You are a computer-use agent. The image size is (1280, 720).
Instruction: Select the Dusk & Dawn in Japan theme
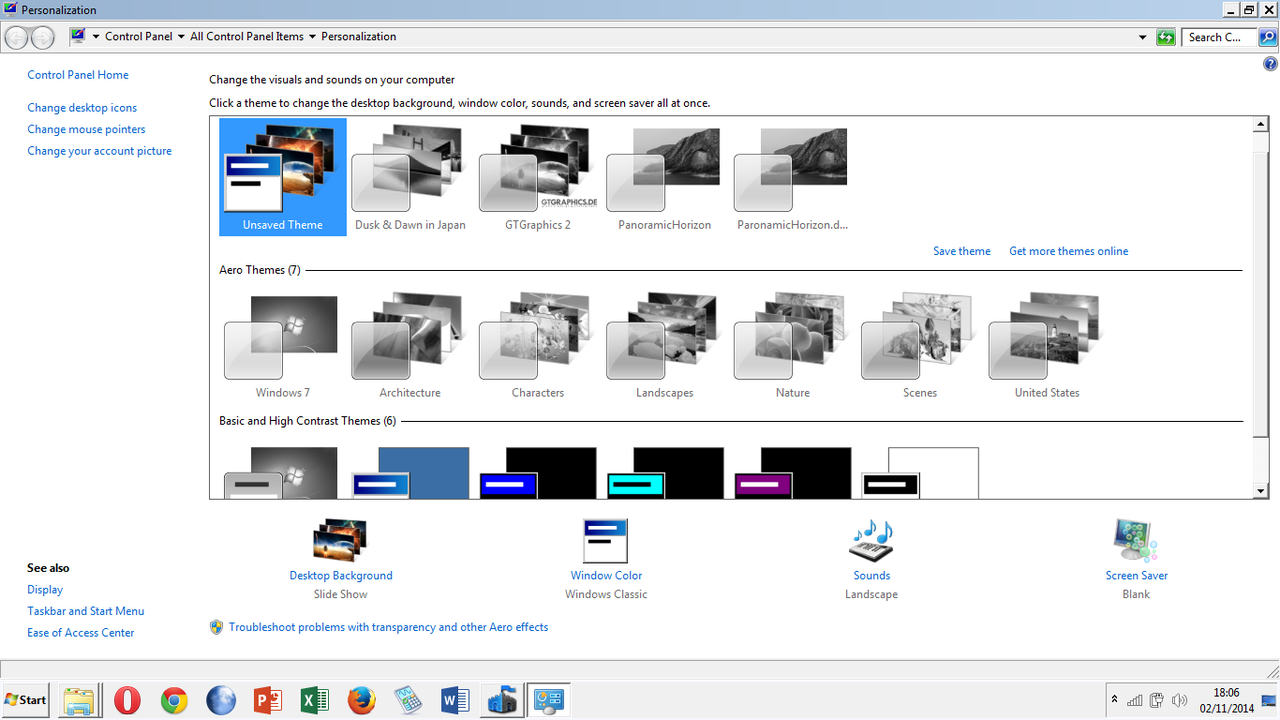point(410,177)
